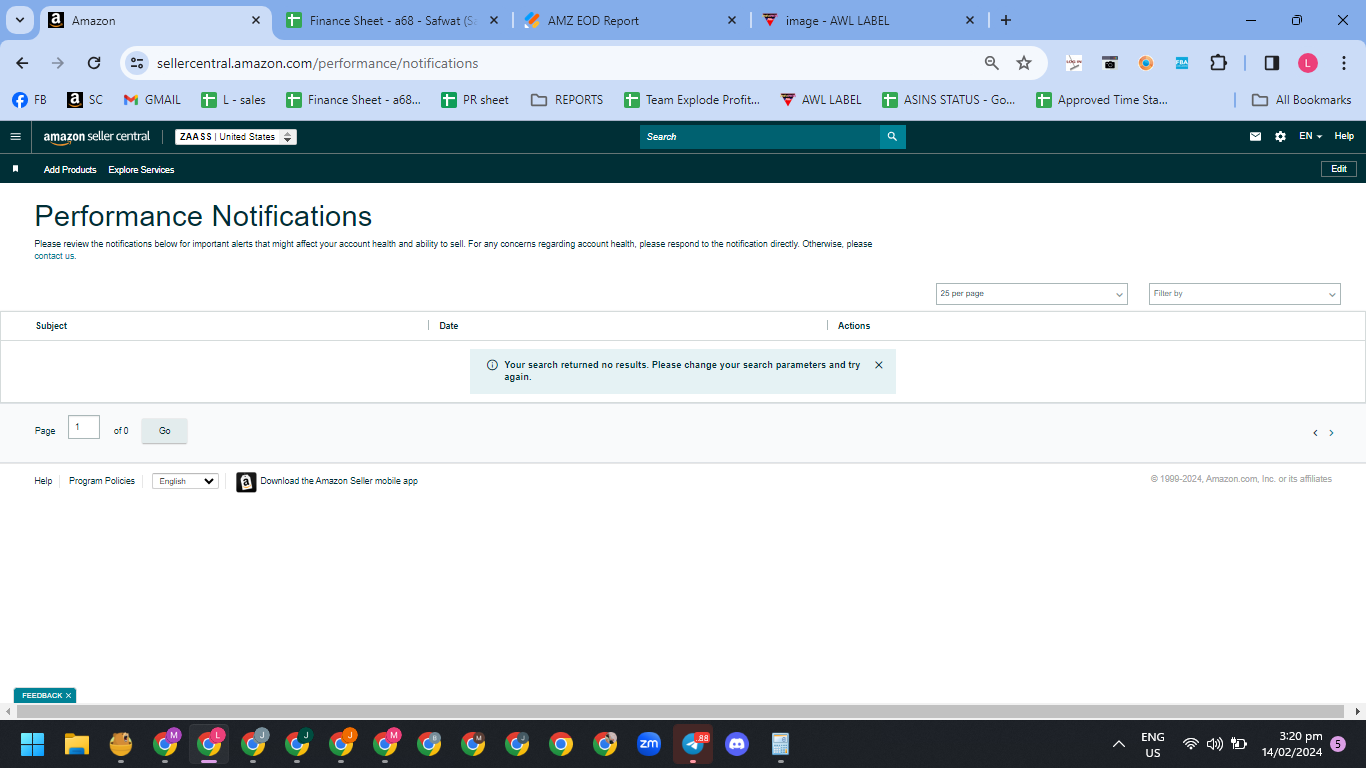Switch to the image - AWL LABEL tab
The height and width of the screenshot is (768, 1366).
(870, 20)
